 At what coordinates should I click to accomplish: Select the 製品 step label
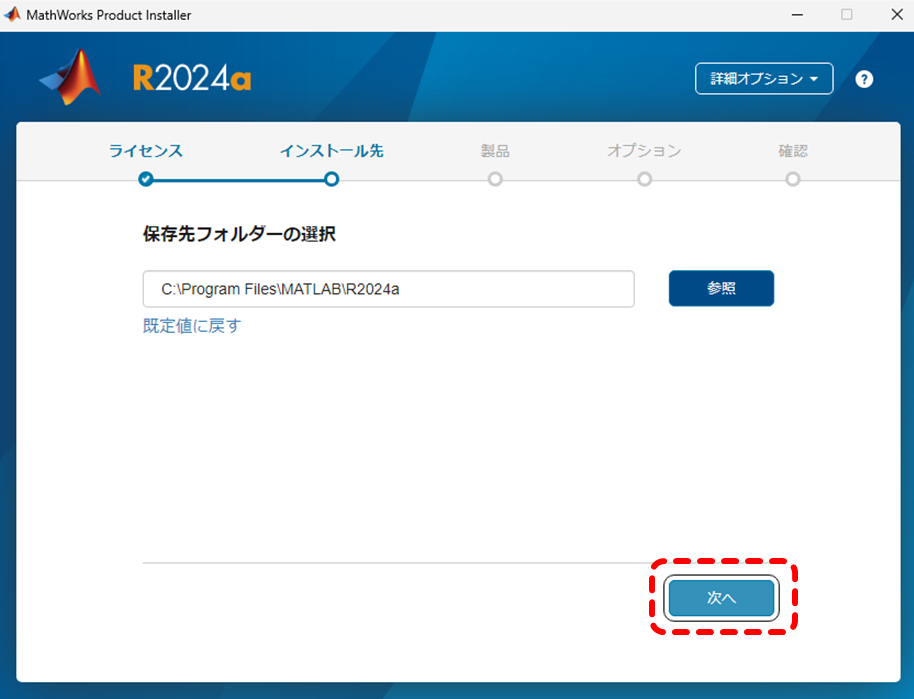[495, 151]
